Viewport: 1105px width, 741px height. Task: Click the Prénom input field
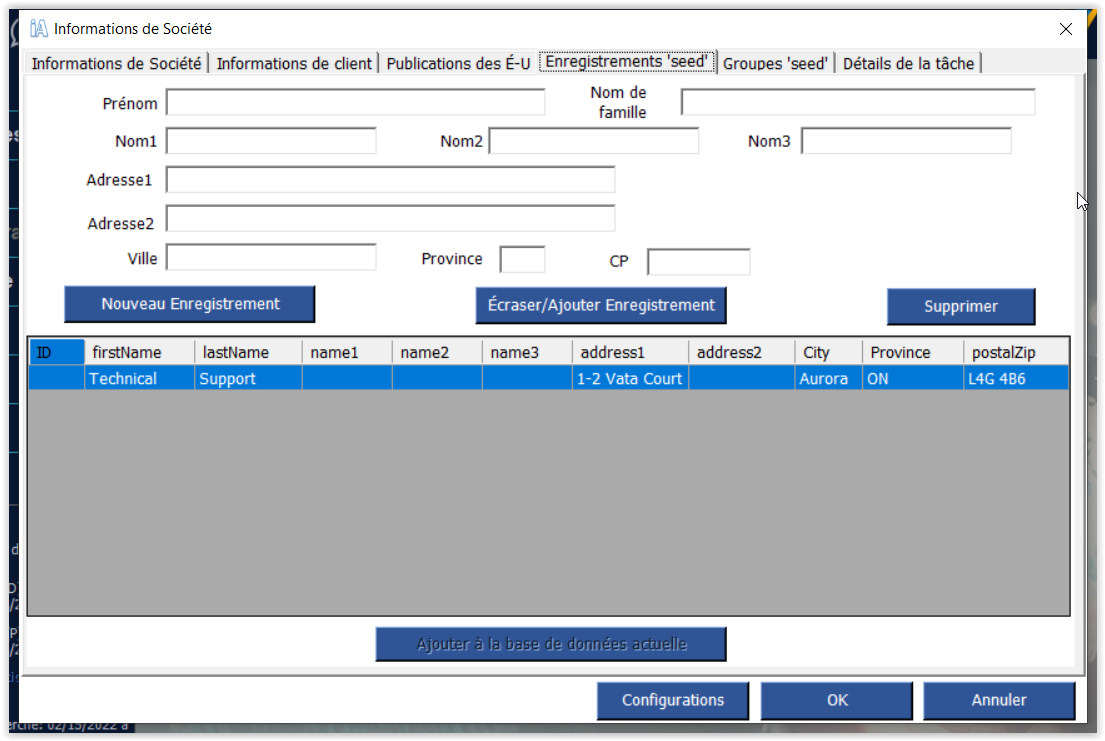click(355, 103)
